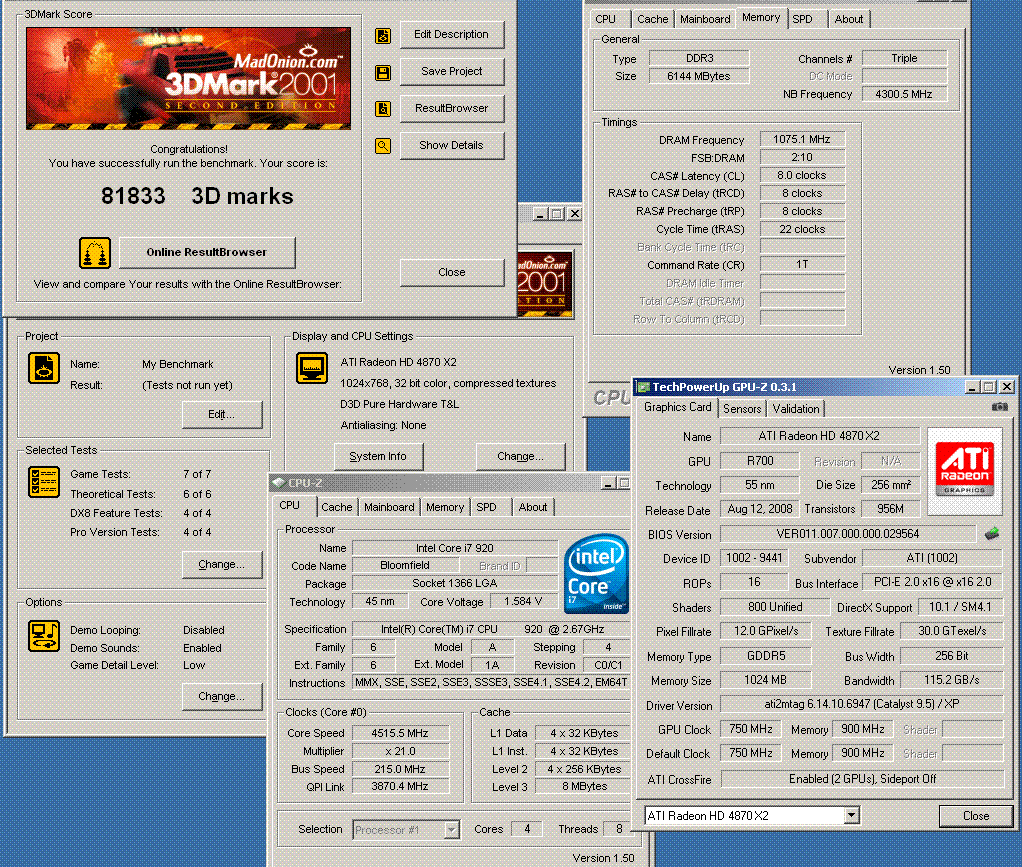Click the GPU-Z Name field value
Screen dimensions: 1022x867
pos(819,436)
